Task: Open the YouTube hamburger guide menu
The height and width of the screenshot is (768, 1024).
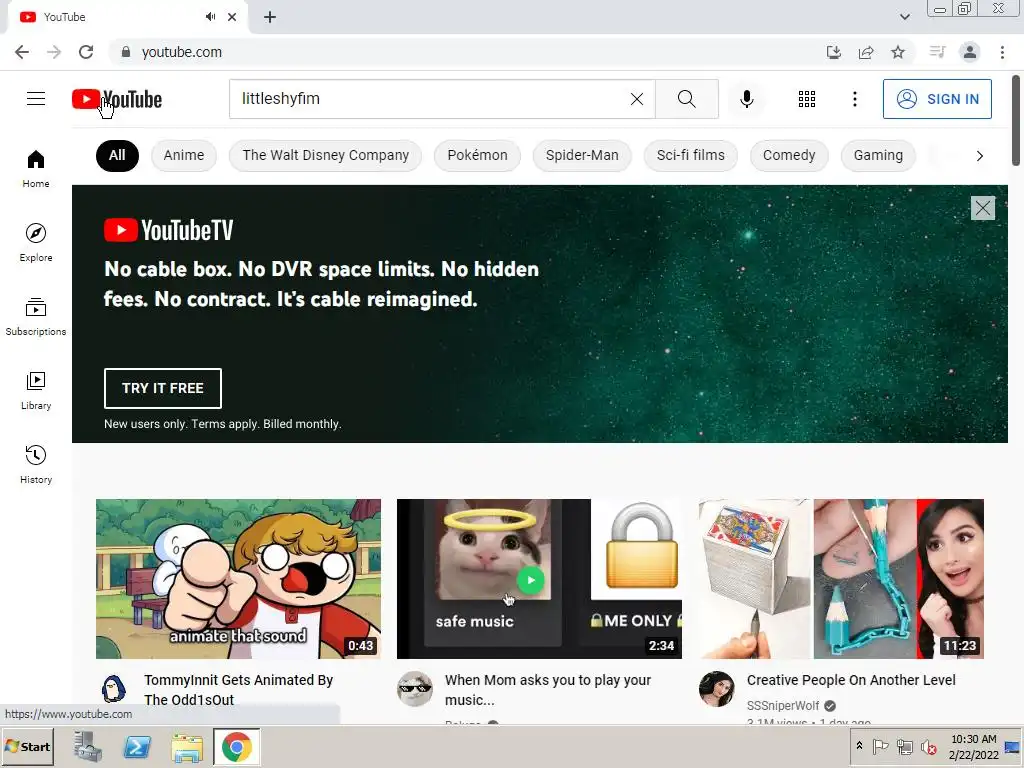Action: coord(36,99)
